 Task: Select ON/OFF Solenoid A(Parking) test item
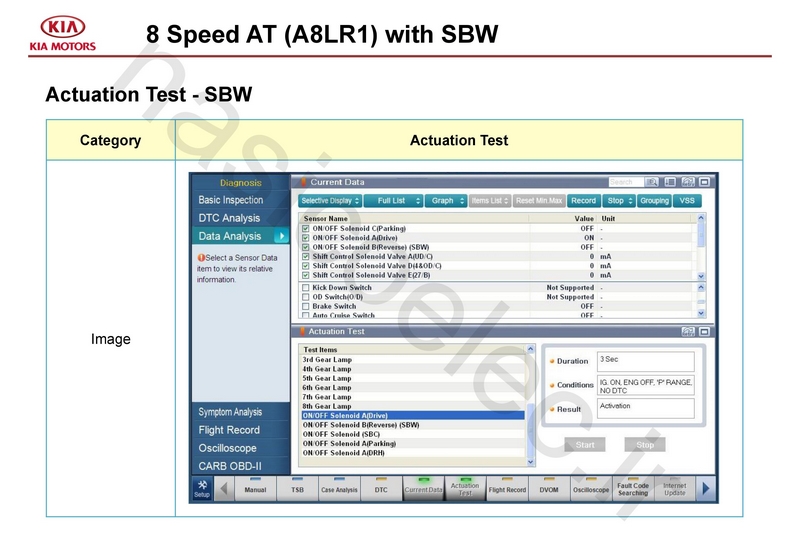coord(413,443)
